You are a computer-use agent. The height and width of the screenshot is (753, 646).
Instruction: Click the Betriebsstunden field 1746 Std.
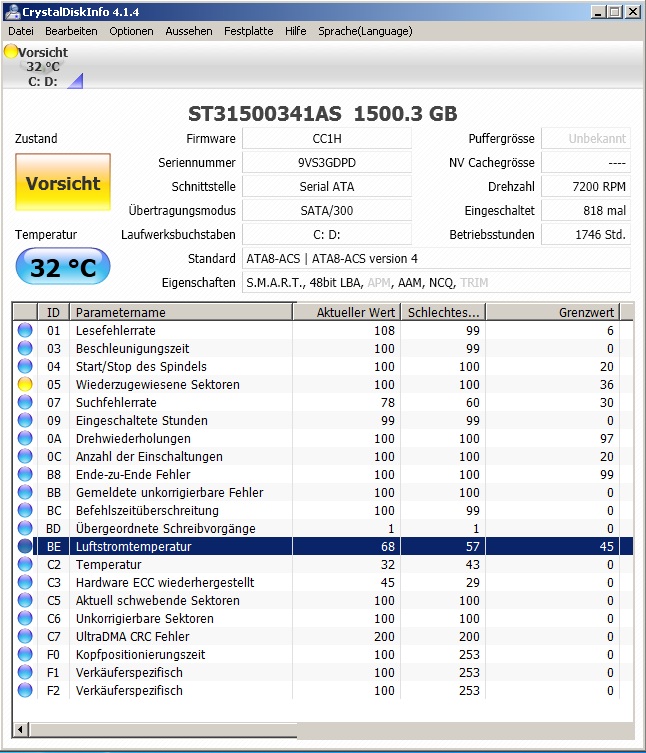[x=586, y=234]
